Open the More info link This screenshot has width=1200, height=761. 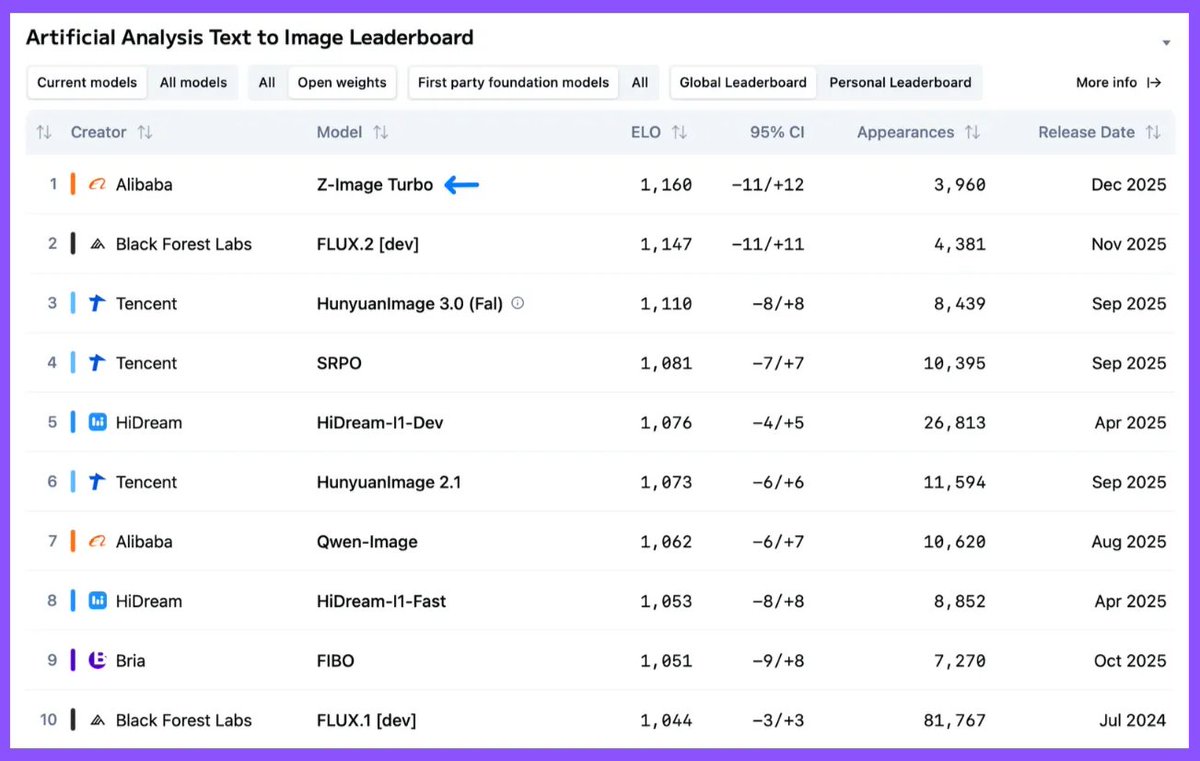click(1119, 83)
